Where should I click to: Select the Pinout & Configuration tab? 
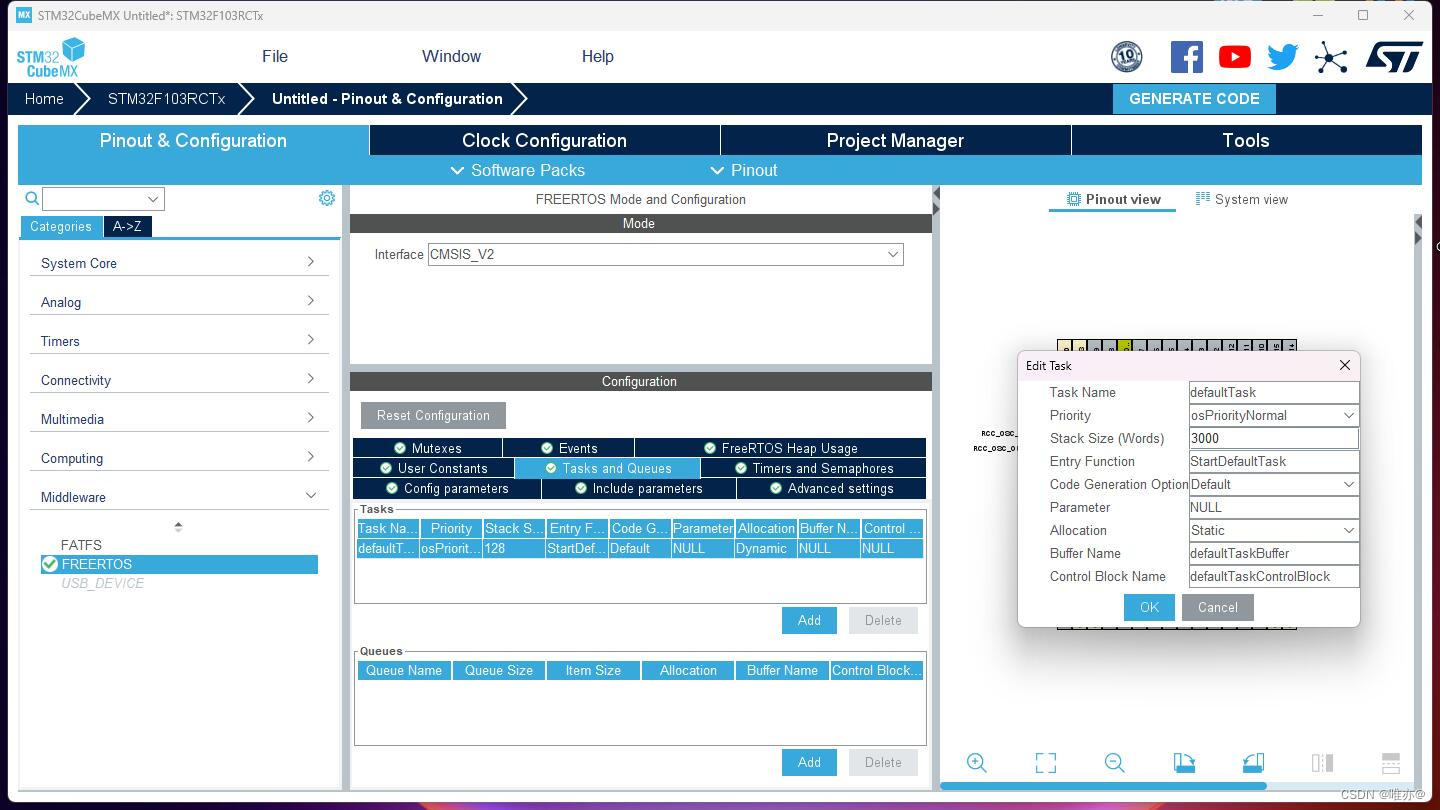coord(193,140)
